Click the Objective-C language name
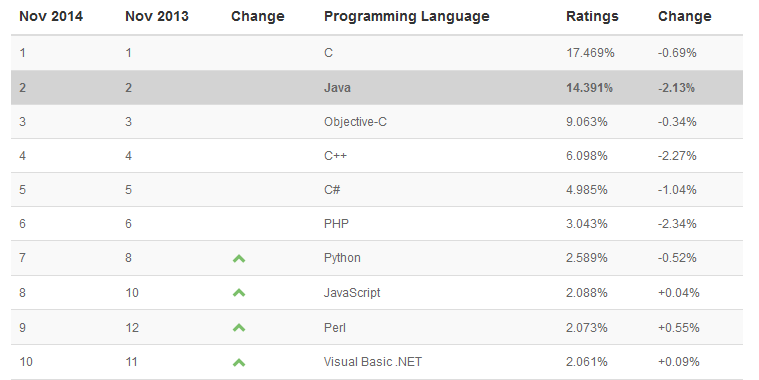This screenshot has height=380, width=759. (355, 122)
